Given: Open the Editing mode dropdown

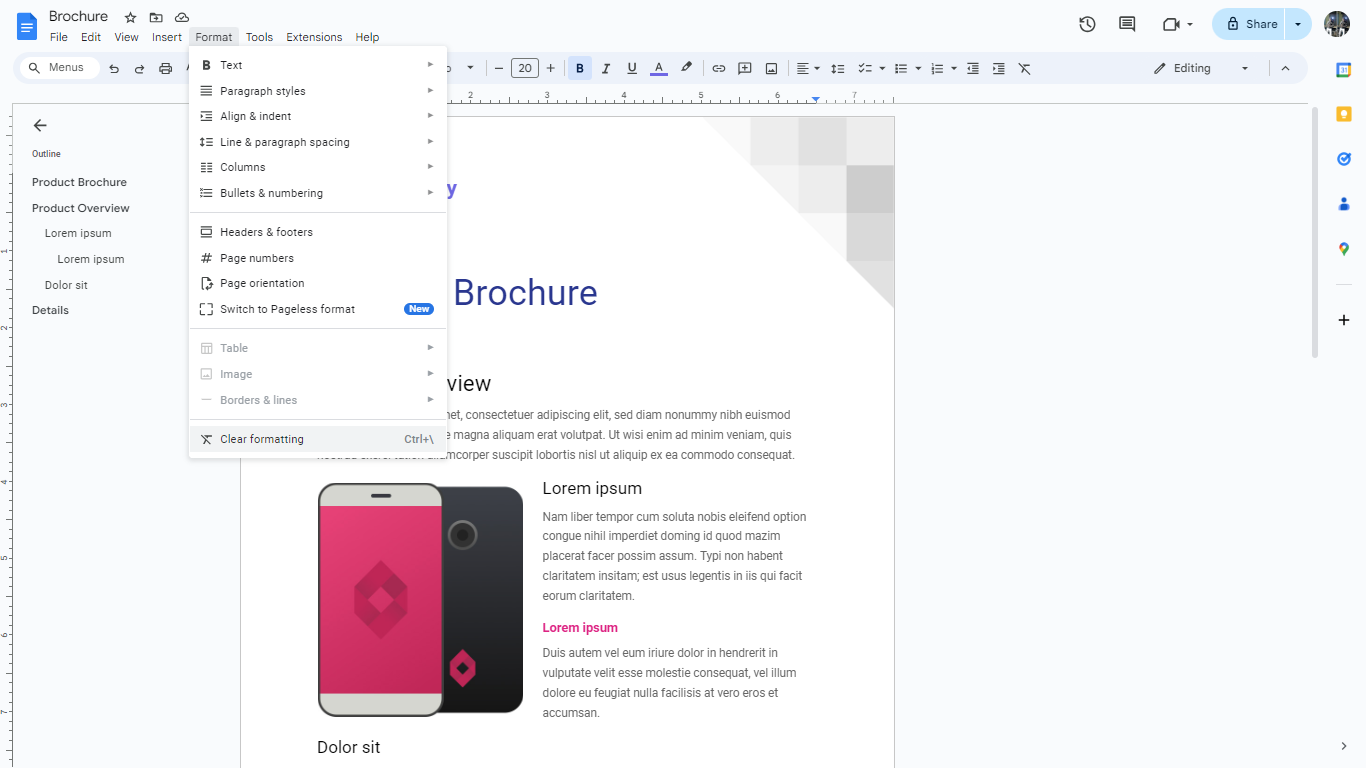Looking at the screenshot, I should pos(1201,68).
